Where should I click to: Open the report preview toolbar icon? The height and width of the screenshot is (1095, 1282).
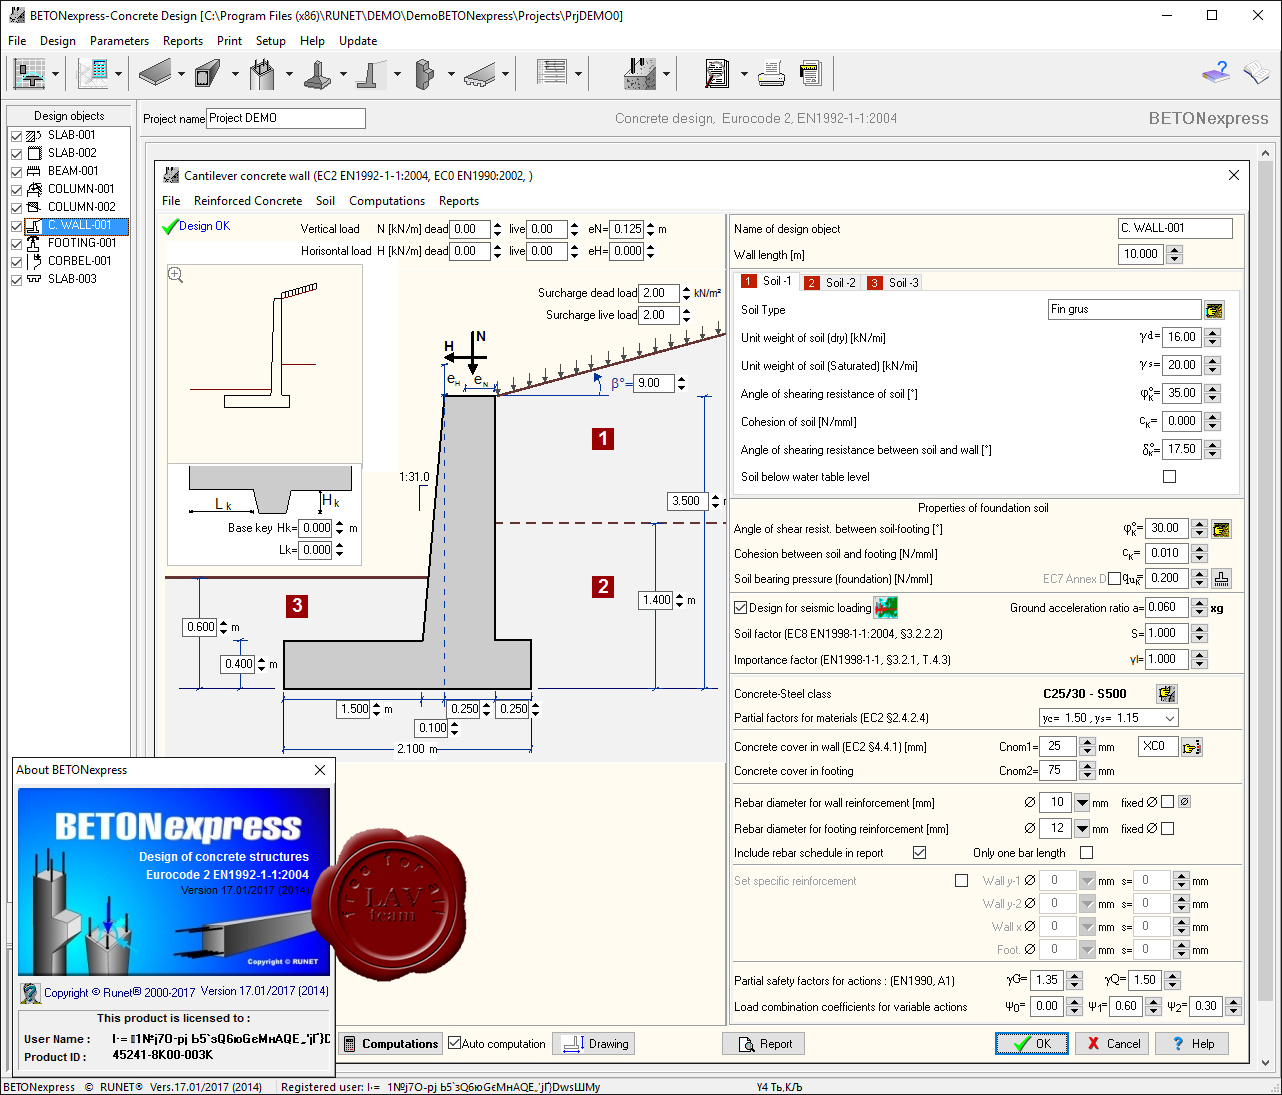(717, 73)
